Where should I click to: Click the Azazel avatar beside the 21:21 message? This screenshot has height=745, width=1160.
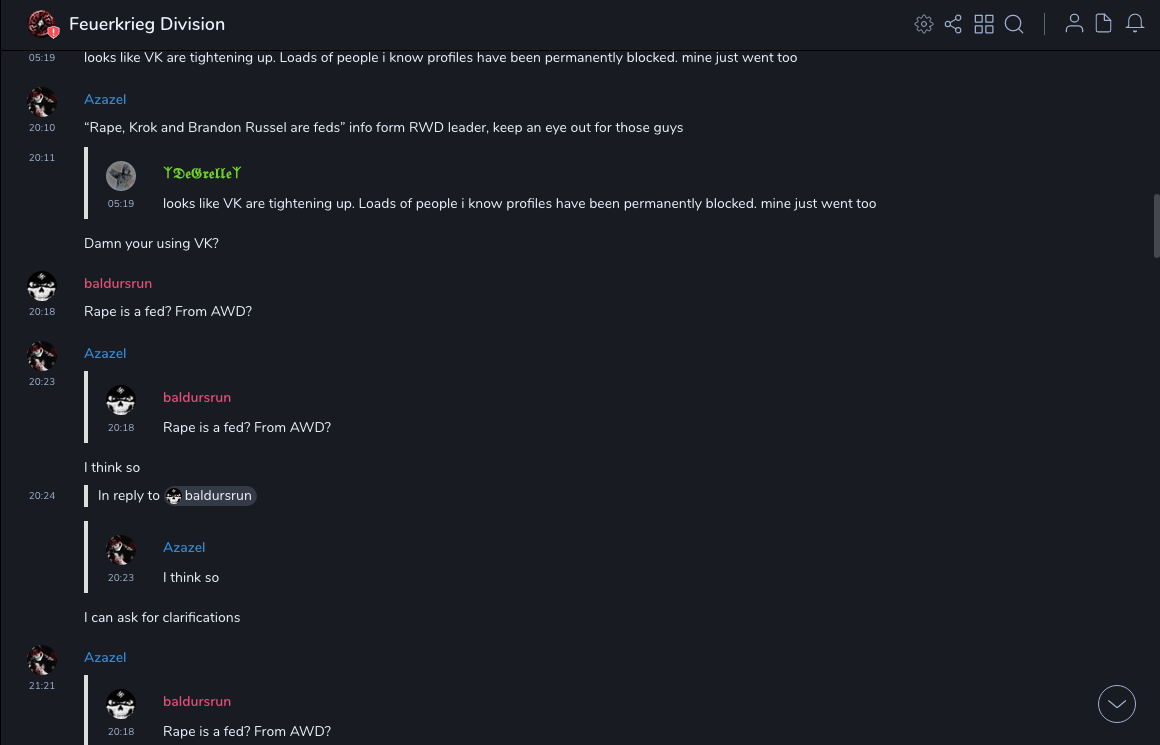point(42,660)
